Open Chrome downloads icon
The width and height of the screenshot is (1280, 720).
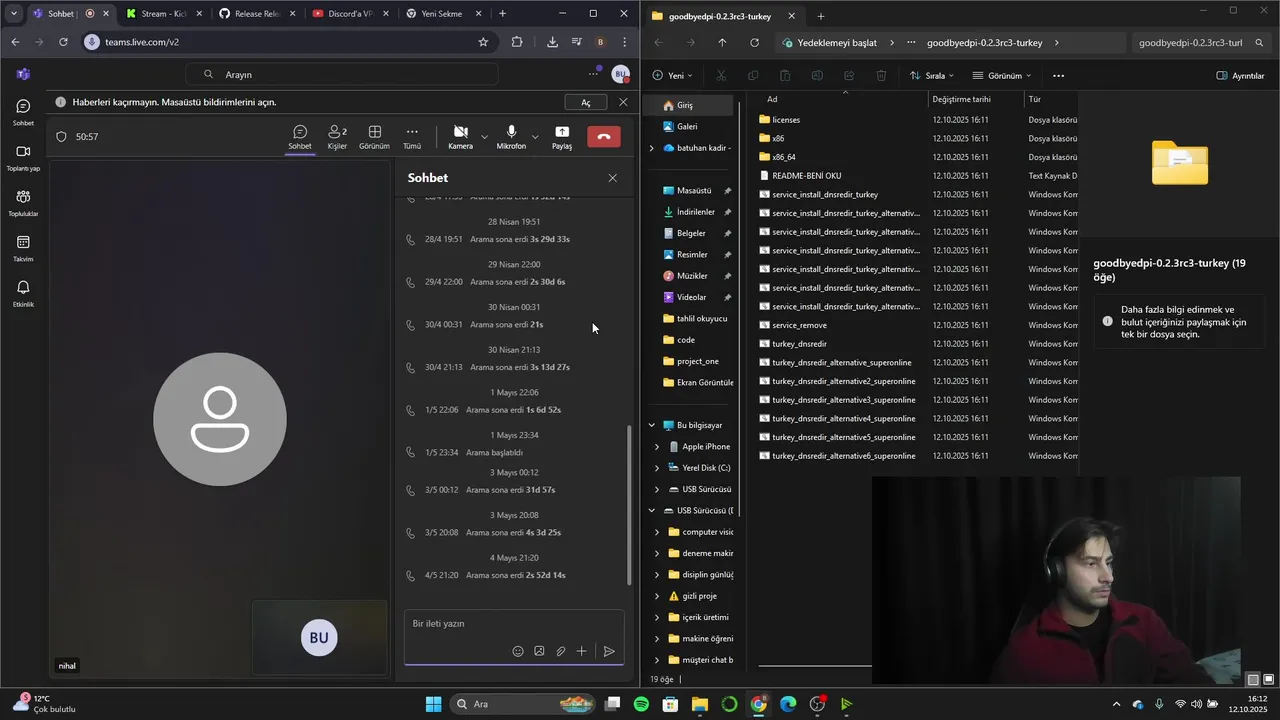click(x=553, y=42)
